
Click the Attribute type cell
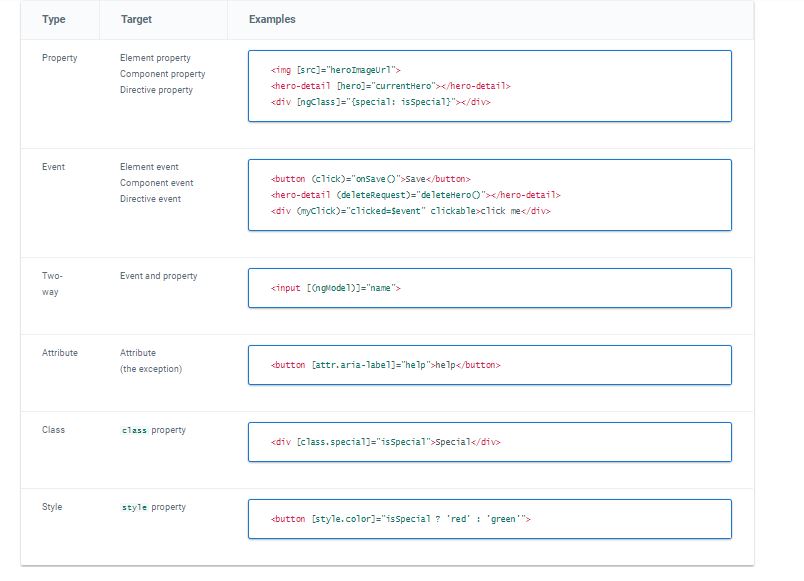tap(59, 353)
